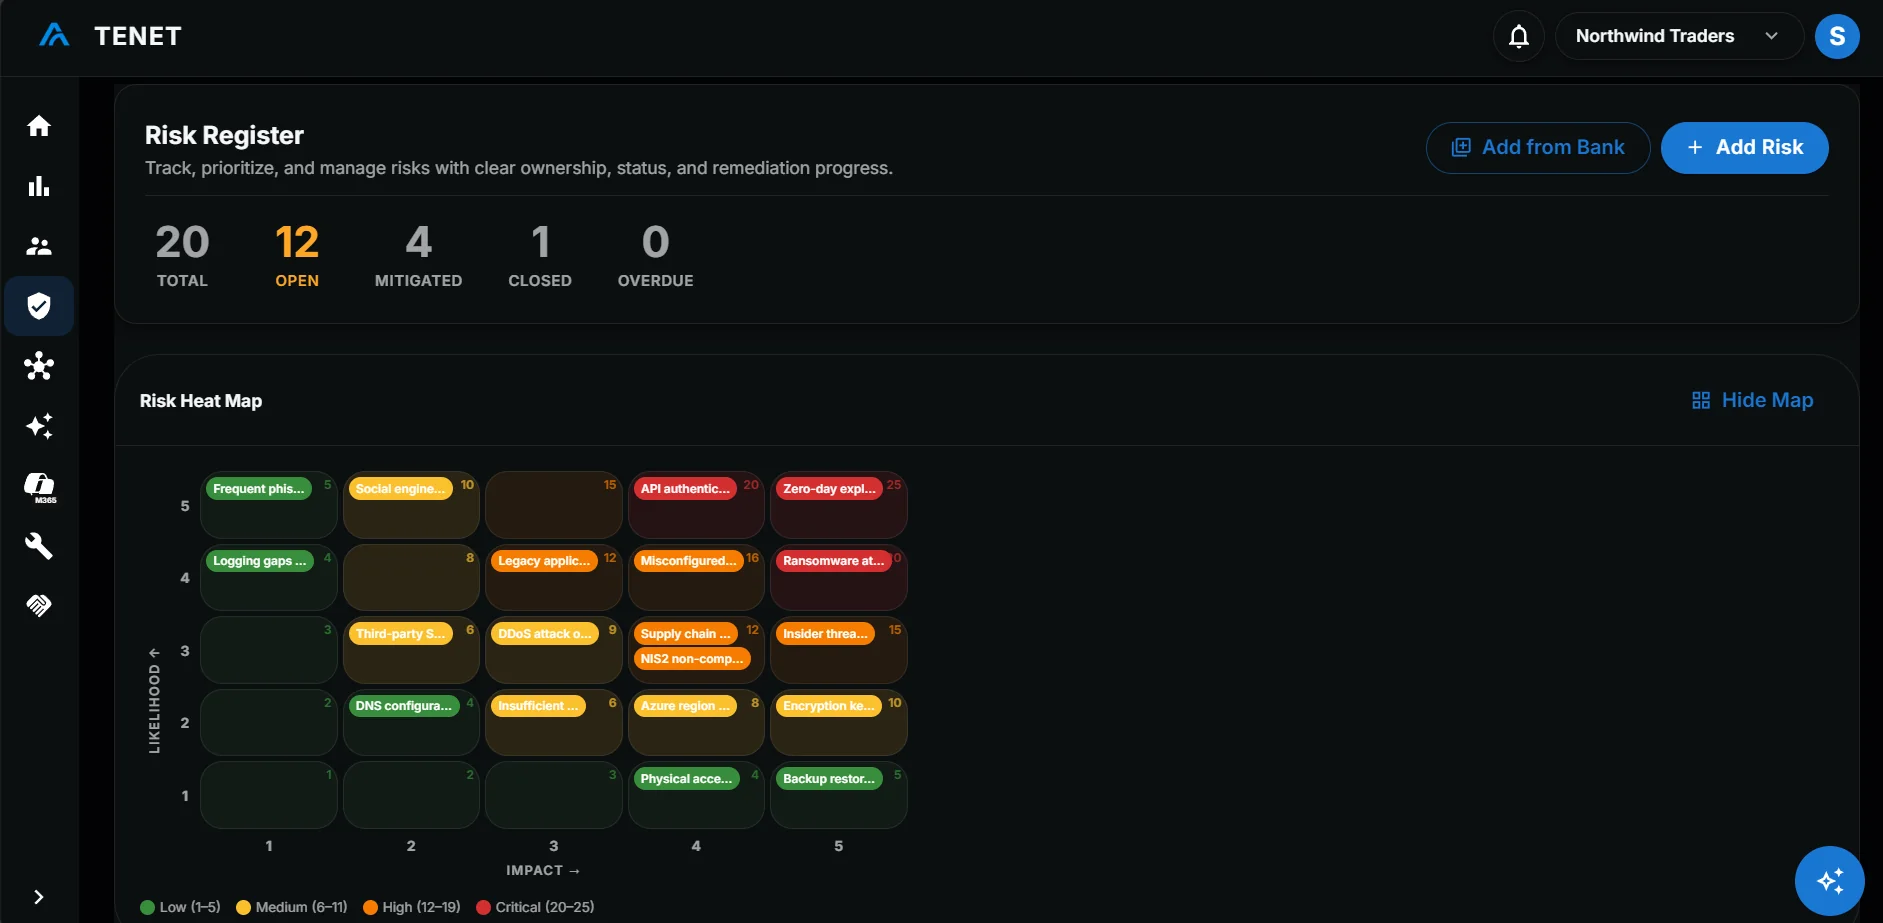Open the Frequent phis... risk chip
The width and height of the screenshot is (1883, 923).
259,489
